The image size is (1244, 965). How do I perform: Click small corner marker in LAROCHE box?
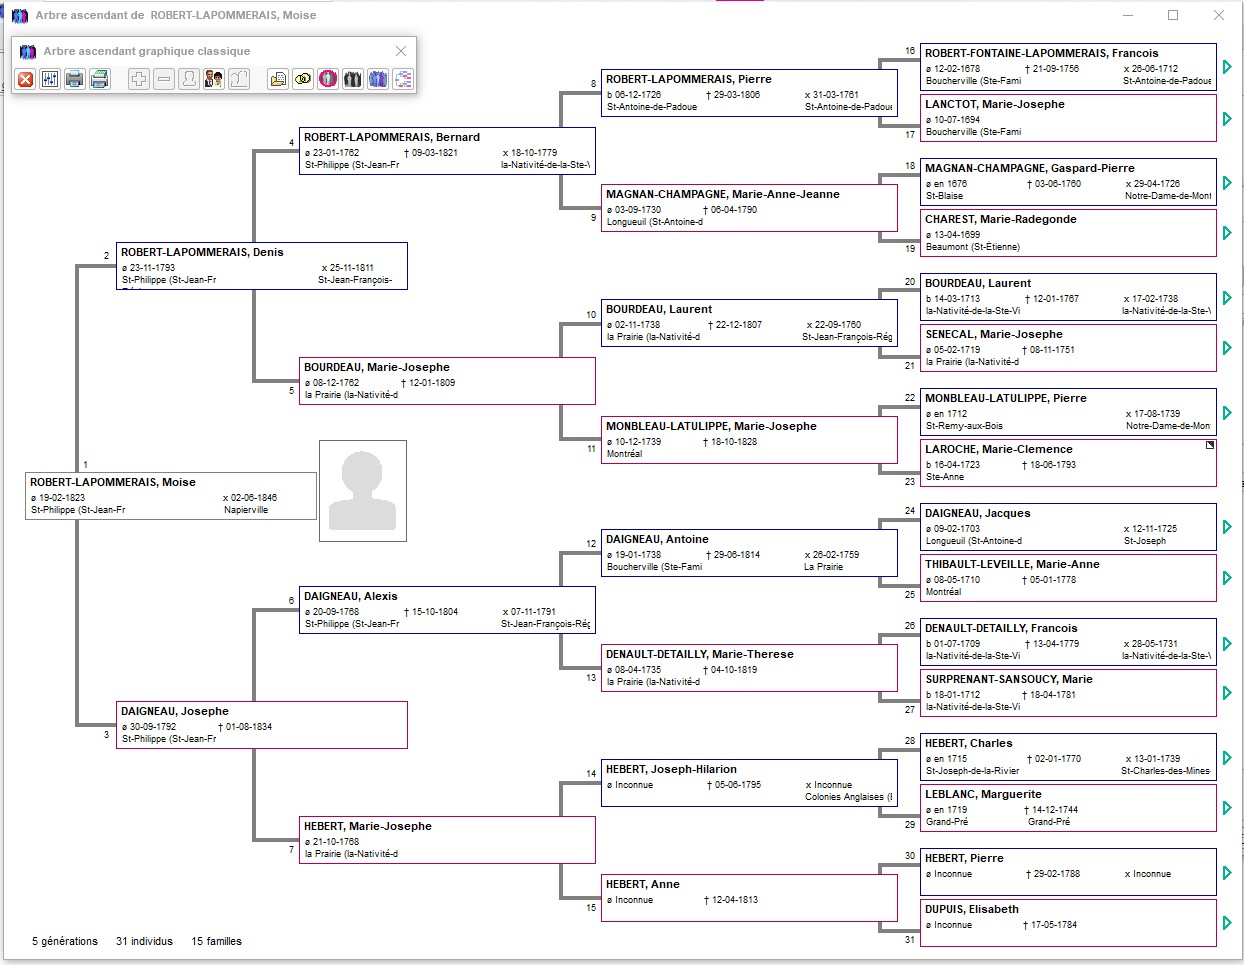pyautogui.click(x=1210, y=445)
